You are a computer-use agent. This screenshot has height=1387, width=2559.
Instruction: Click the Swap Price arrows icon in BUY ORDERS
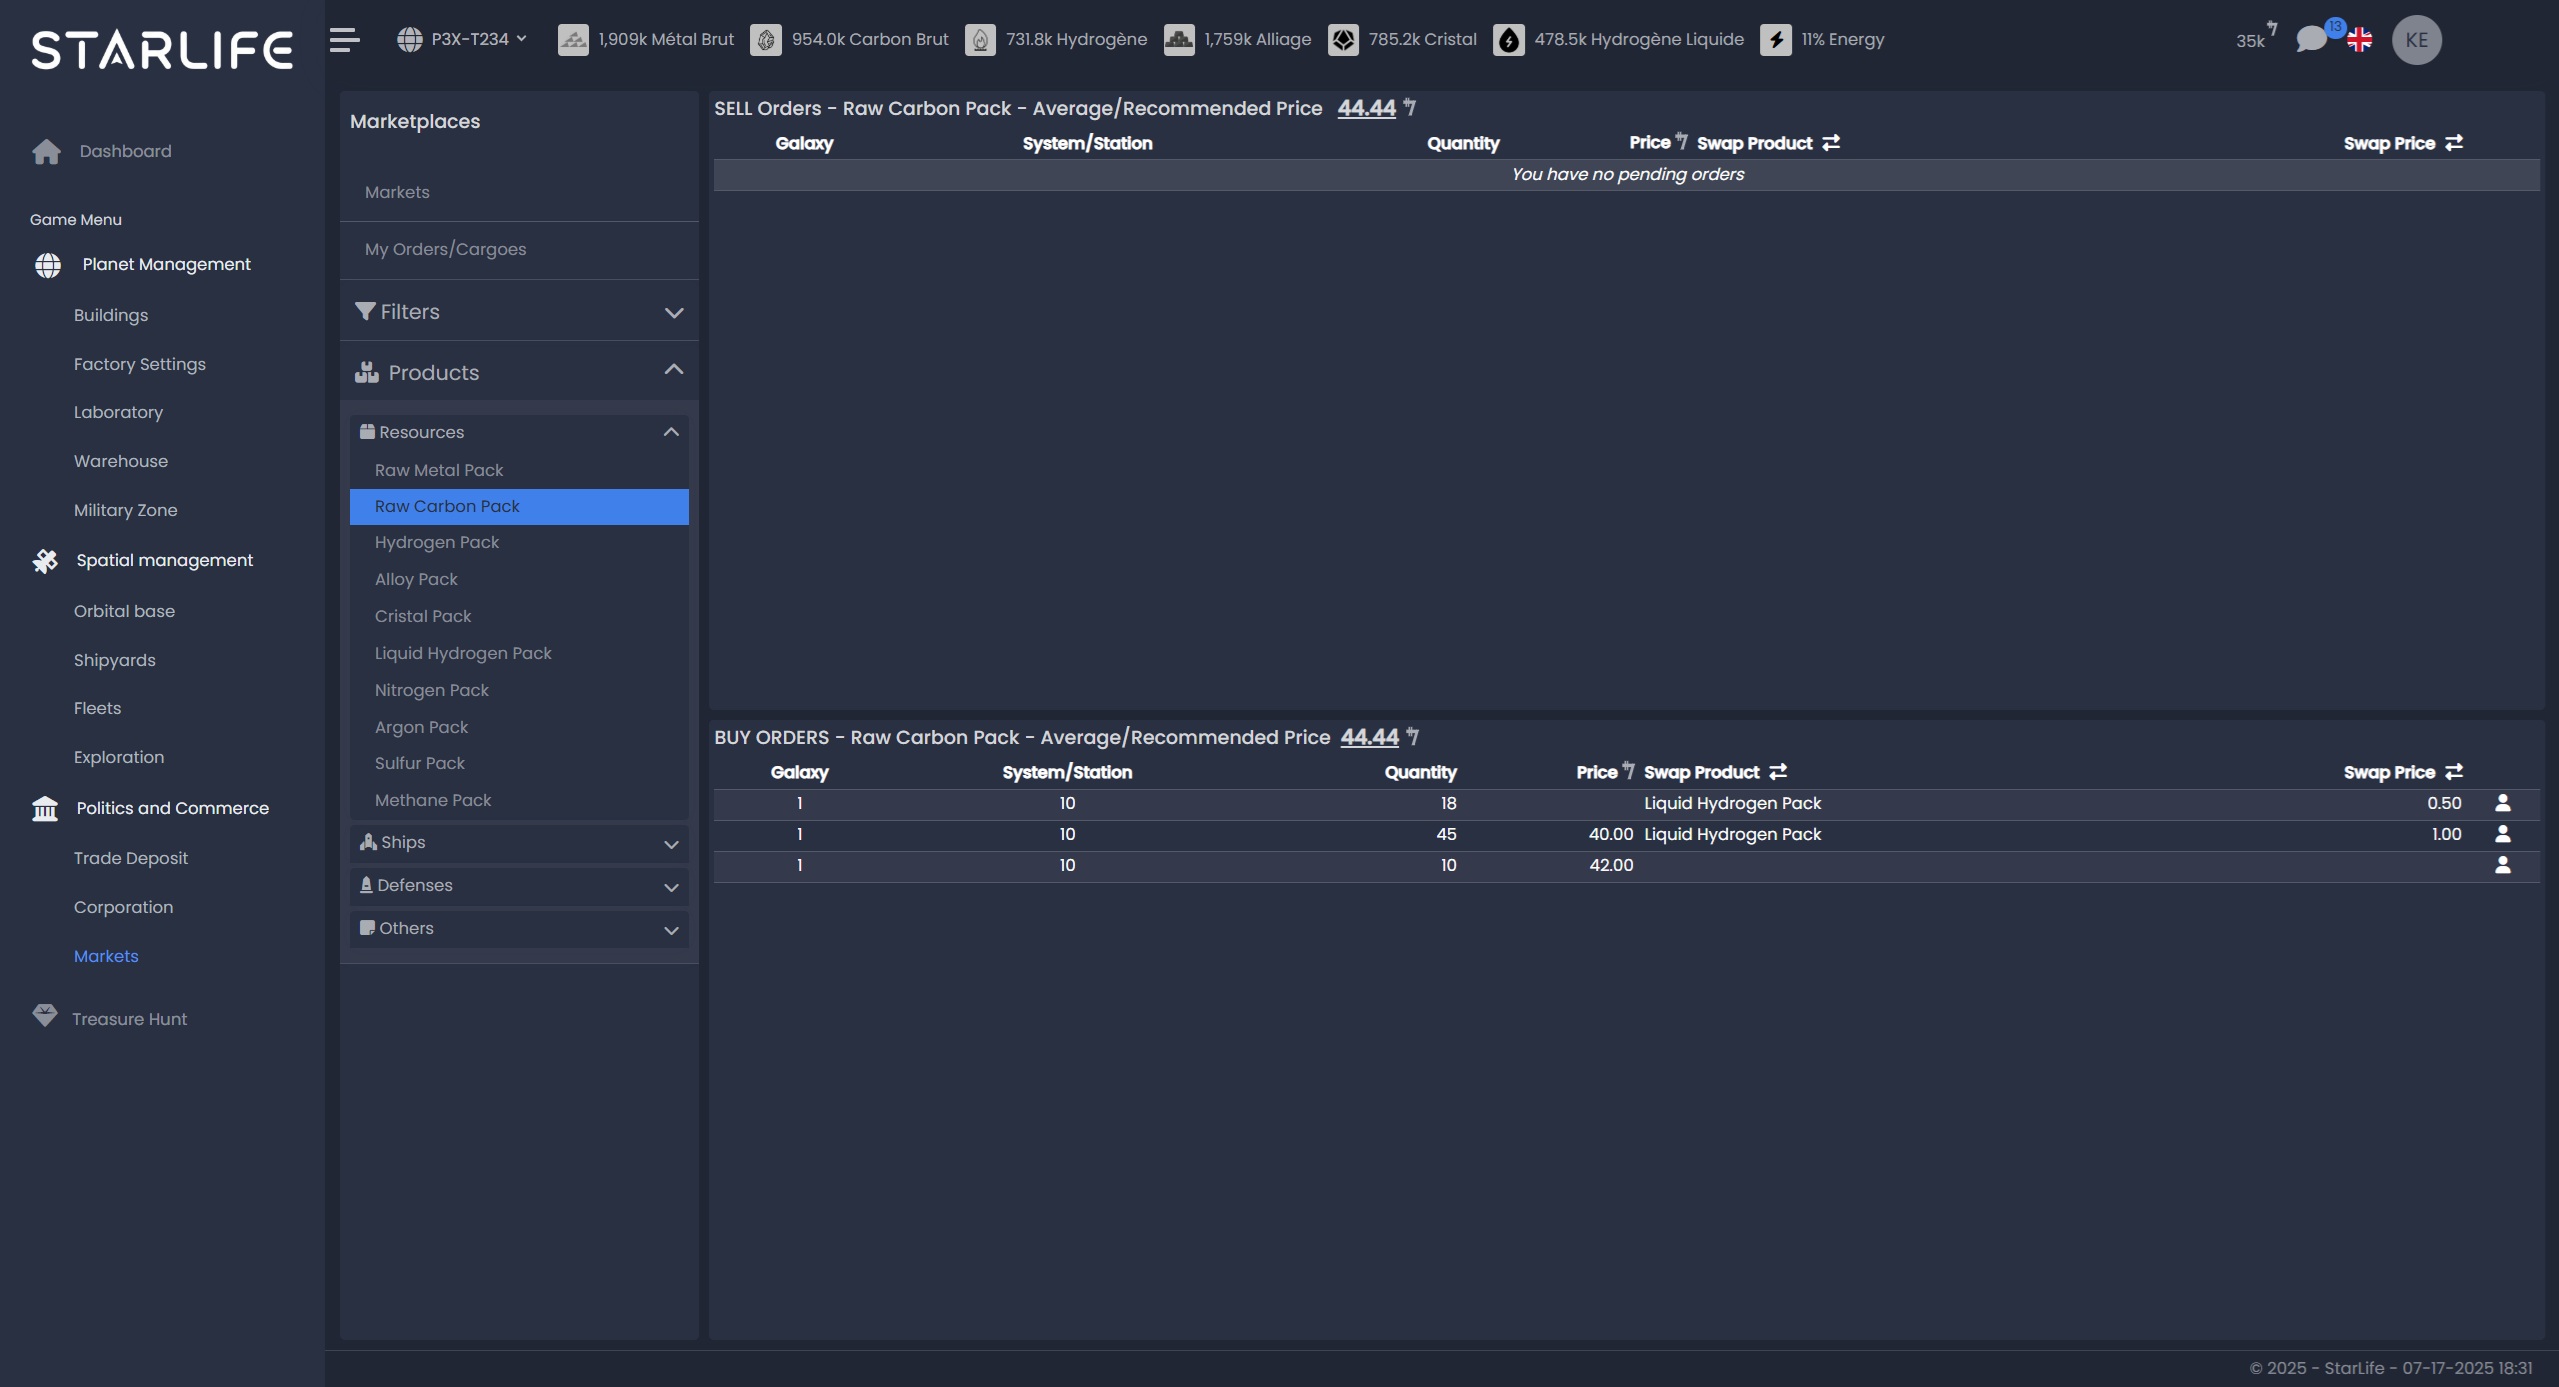pyautogui.click(x=2454, y=772)
